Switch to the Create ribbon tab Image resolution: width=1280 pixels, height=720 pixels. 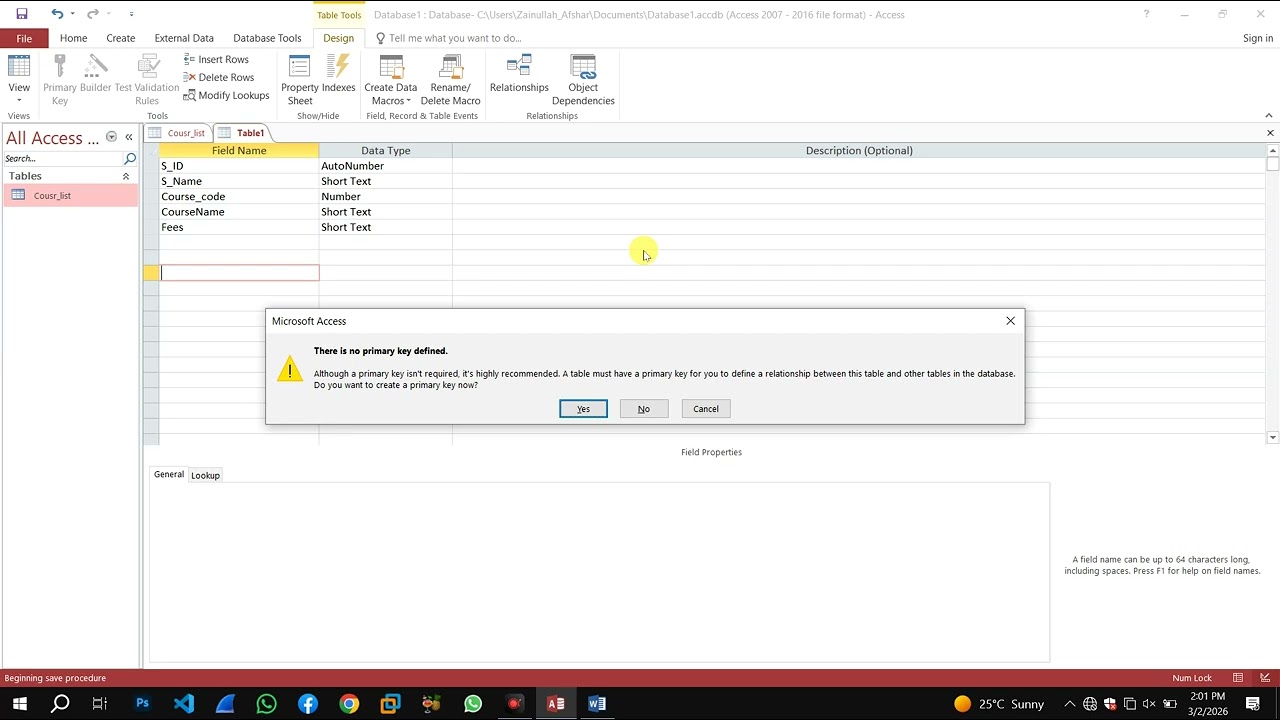(120, 38)
